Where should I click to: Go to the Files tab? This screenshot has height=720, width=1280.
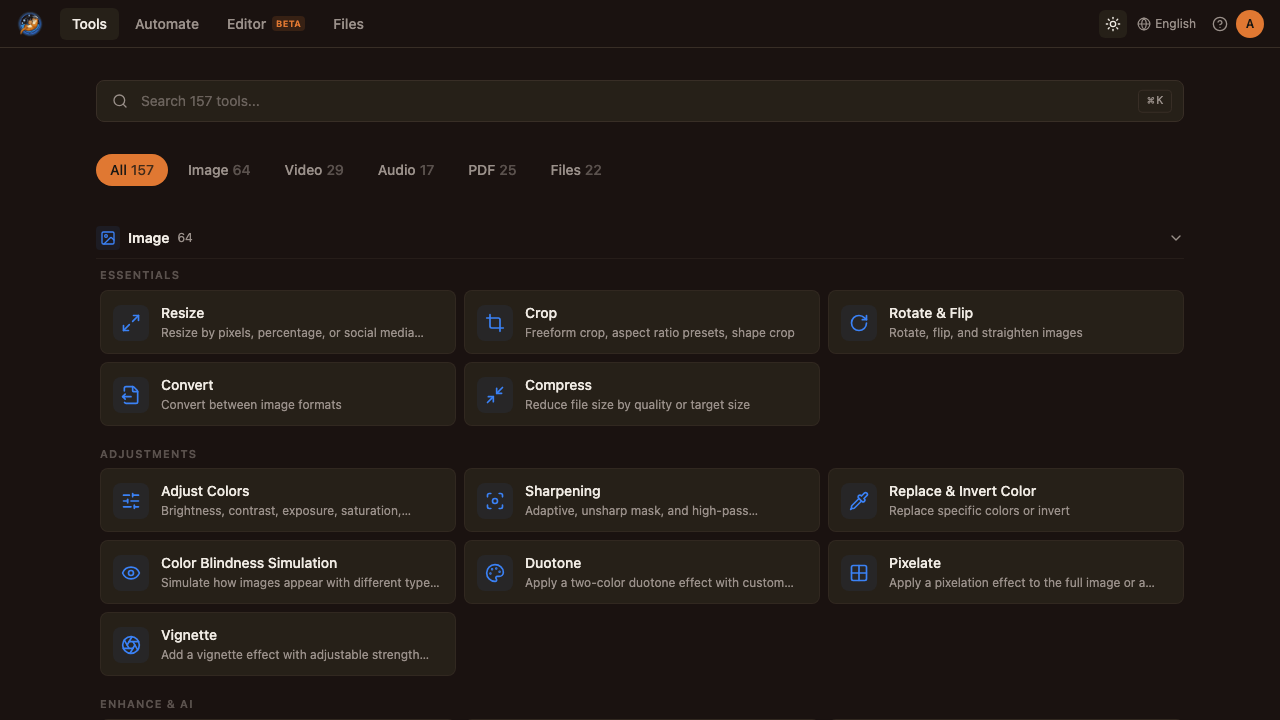coord(348,24)
